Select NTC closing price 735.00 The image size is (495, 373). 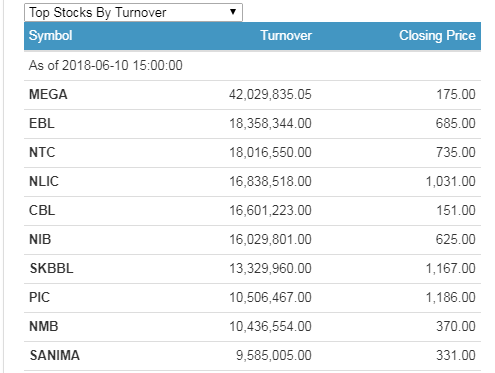coord(456,152)
